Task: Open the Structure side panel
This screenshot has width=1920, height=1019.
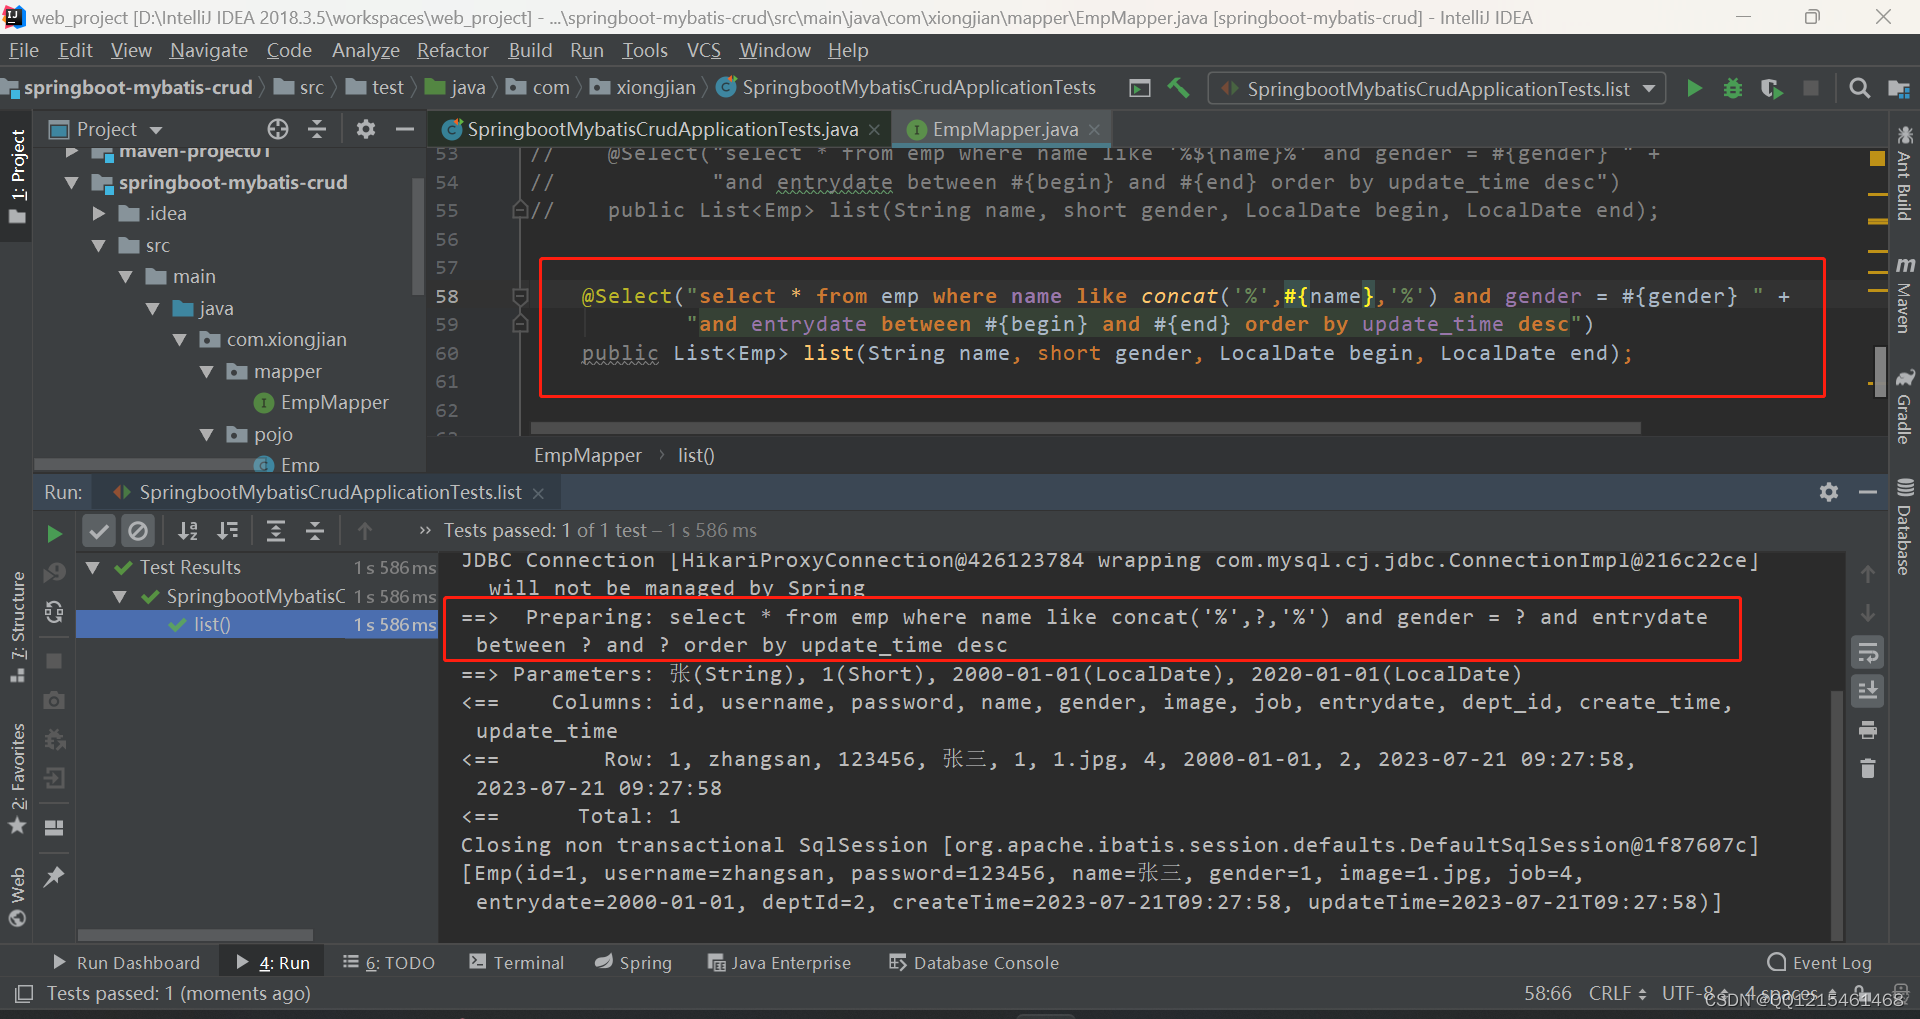Action: coord(17,628)
